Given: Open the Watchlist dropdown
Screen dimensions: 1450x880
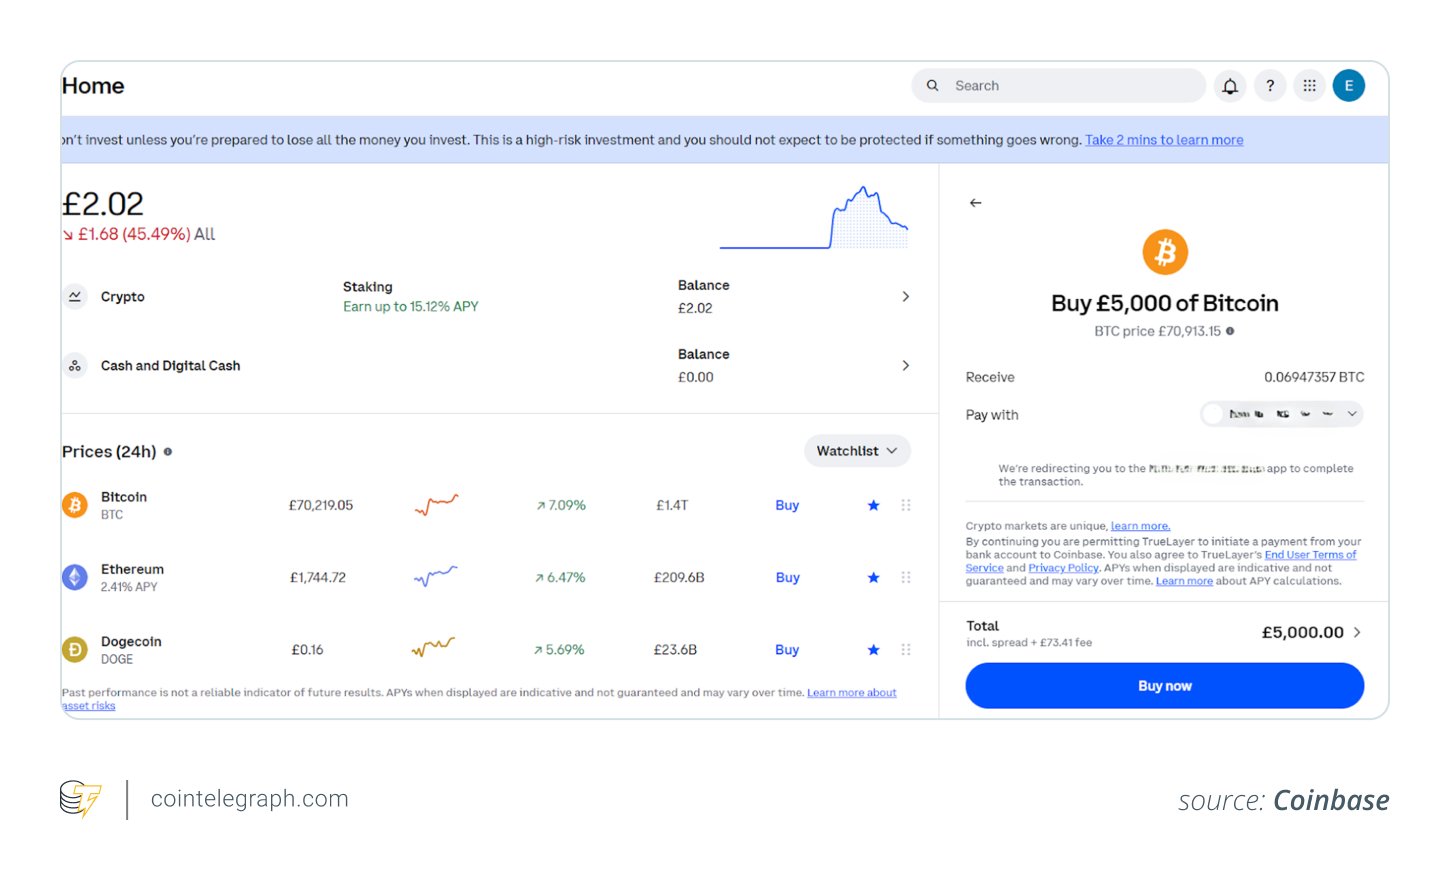Looking at the screenshot, I should click(x=857, y=451).
